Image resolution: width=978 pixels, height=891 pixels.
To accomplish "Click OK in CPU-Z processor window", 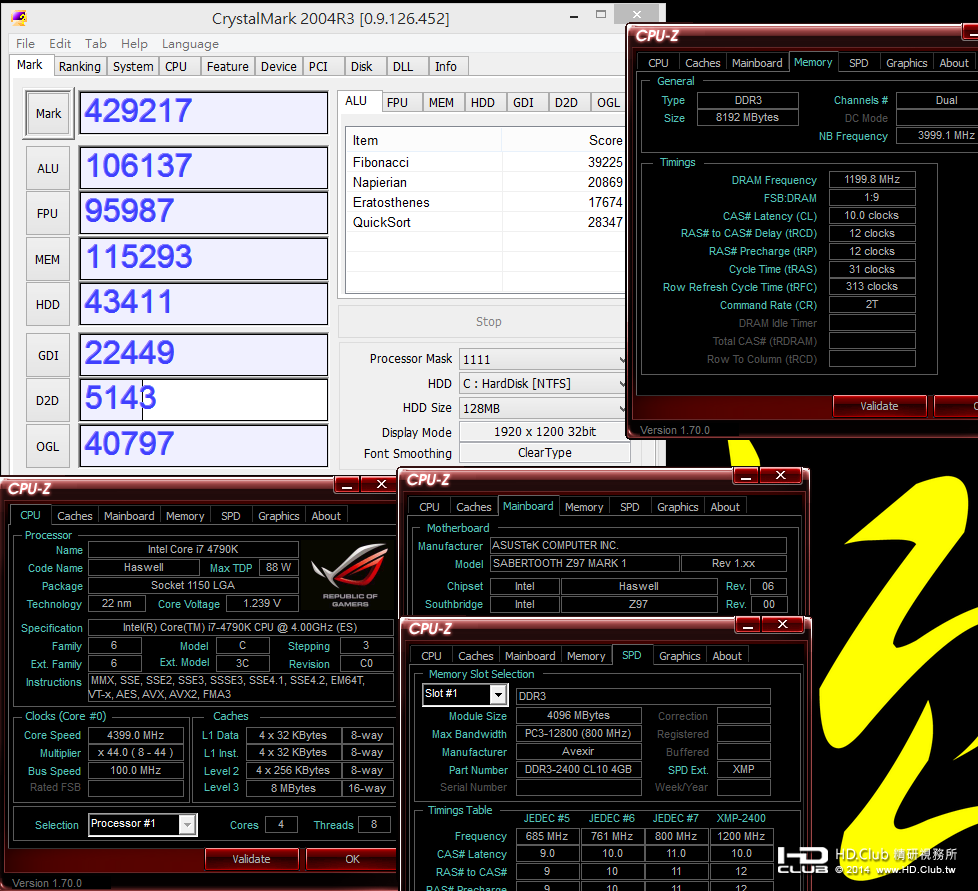I will [352, 859].
